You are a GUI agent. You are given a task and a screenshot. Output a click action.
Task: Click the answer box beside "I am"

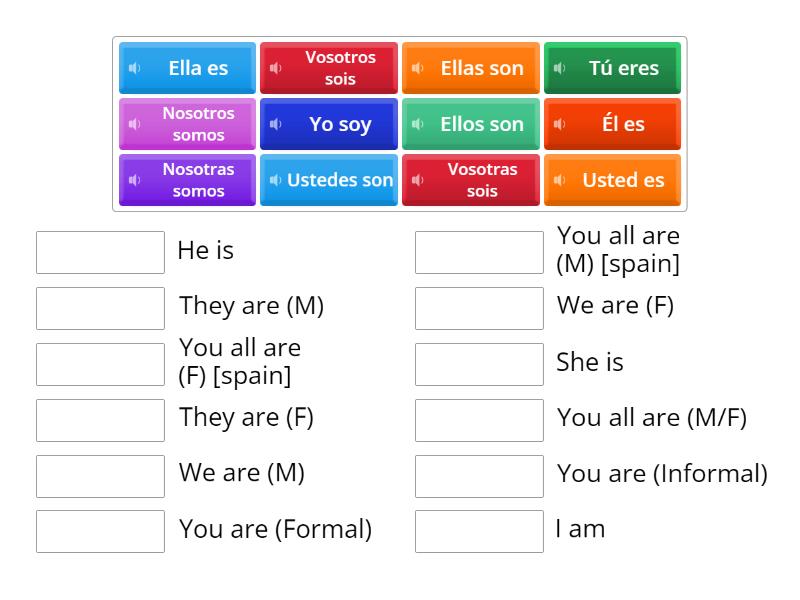click(x=479, y=530)
